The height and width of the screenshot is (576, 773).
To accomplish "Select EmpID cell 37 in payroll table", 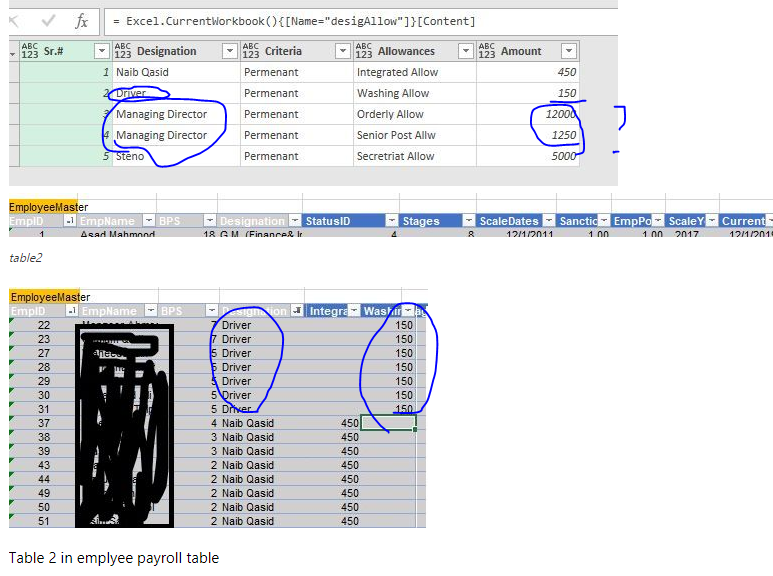I will click(44, 423).
